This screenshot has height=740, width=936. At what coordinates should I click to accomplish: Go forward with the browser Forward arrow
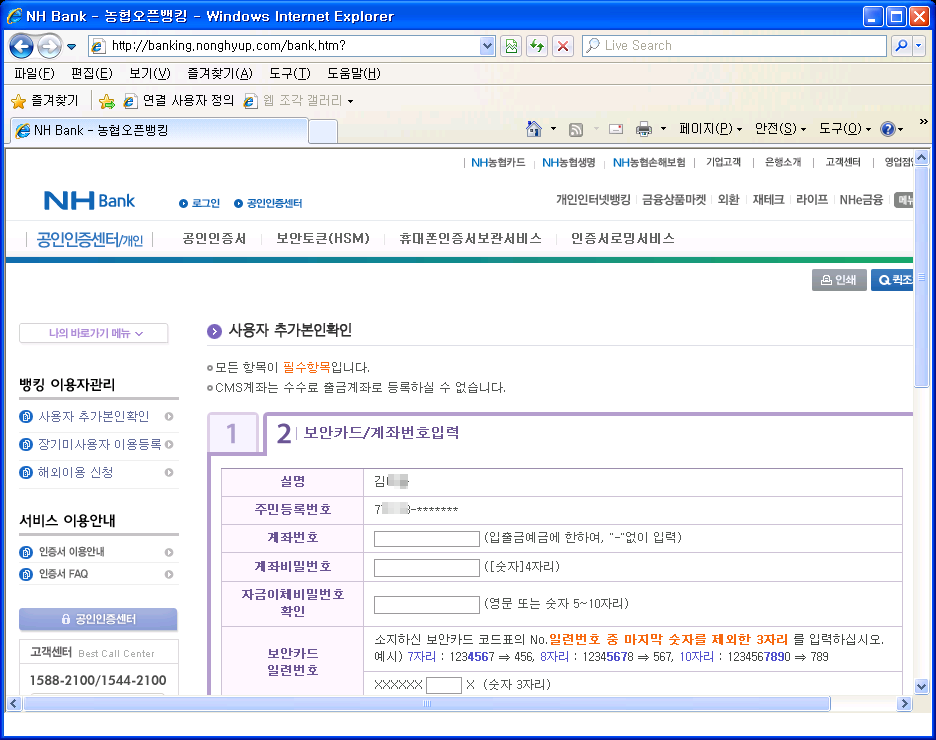pyautogui.click(x=50, y=46)
